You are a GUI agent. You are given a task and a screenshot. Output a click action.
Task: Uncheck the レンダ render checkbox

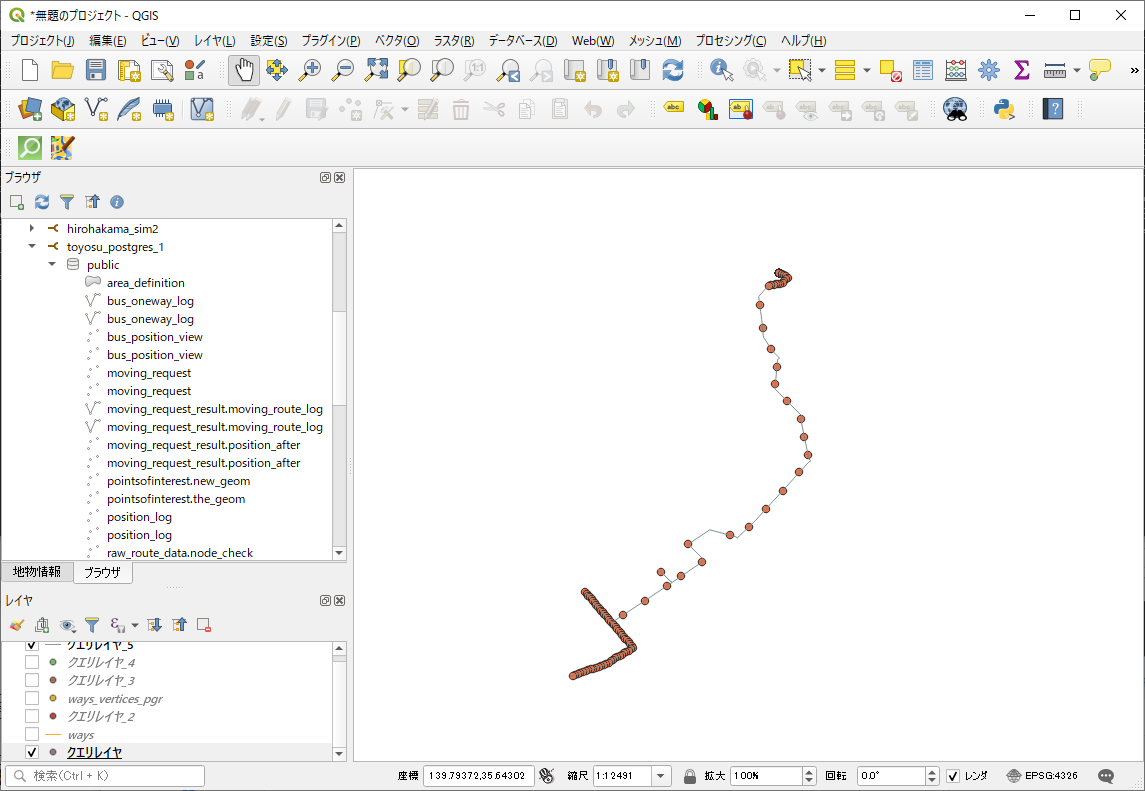coord(953,776)
